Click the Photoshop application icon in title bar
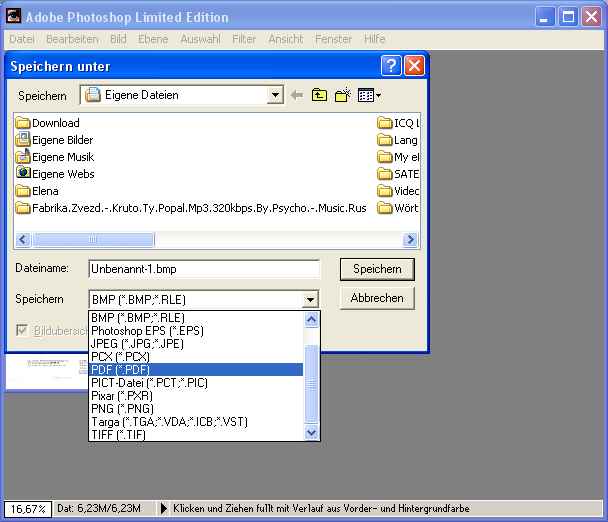 tap(13, 16)
